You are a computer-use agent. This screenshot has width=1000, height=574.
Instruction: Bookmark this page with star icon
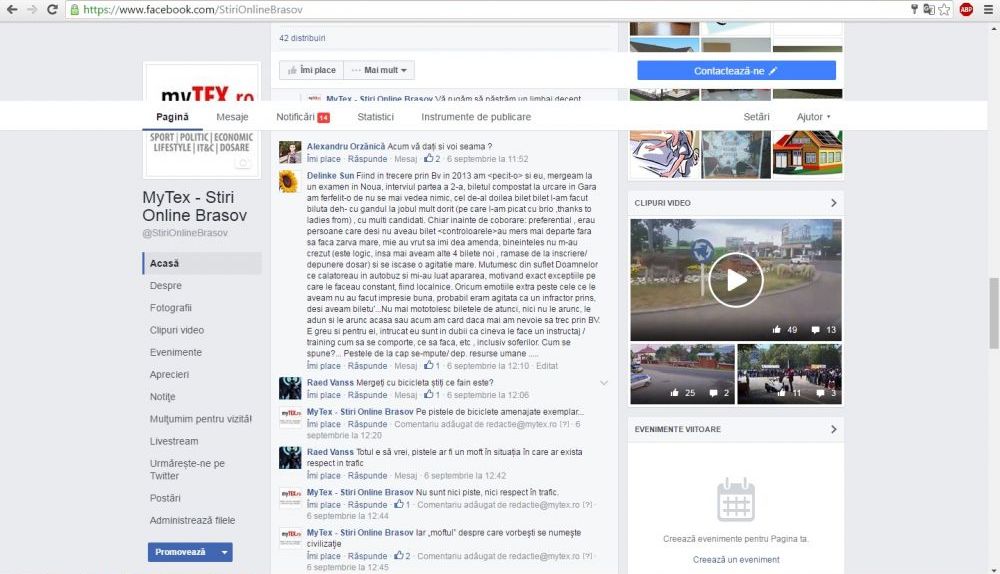(x=944, y=10)
